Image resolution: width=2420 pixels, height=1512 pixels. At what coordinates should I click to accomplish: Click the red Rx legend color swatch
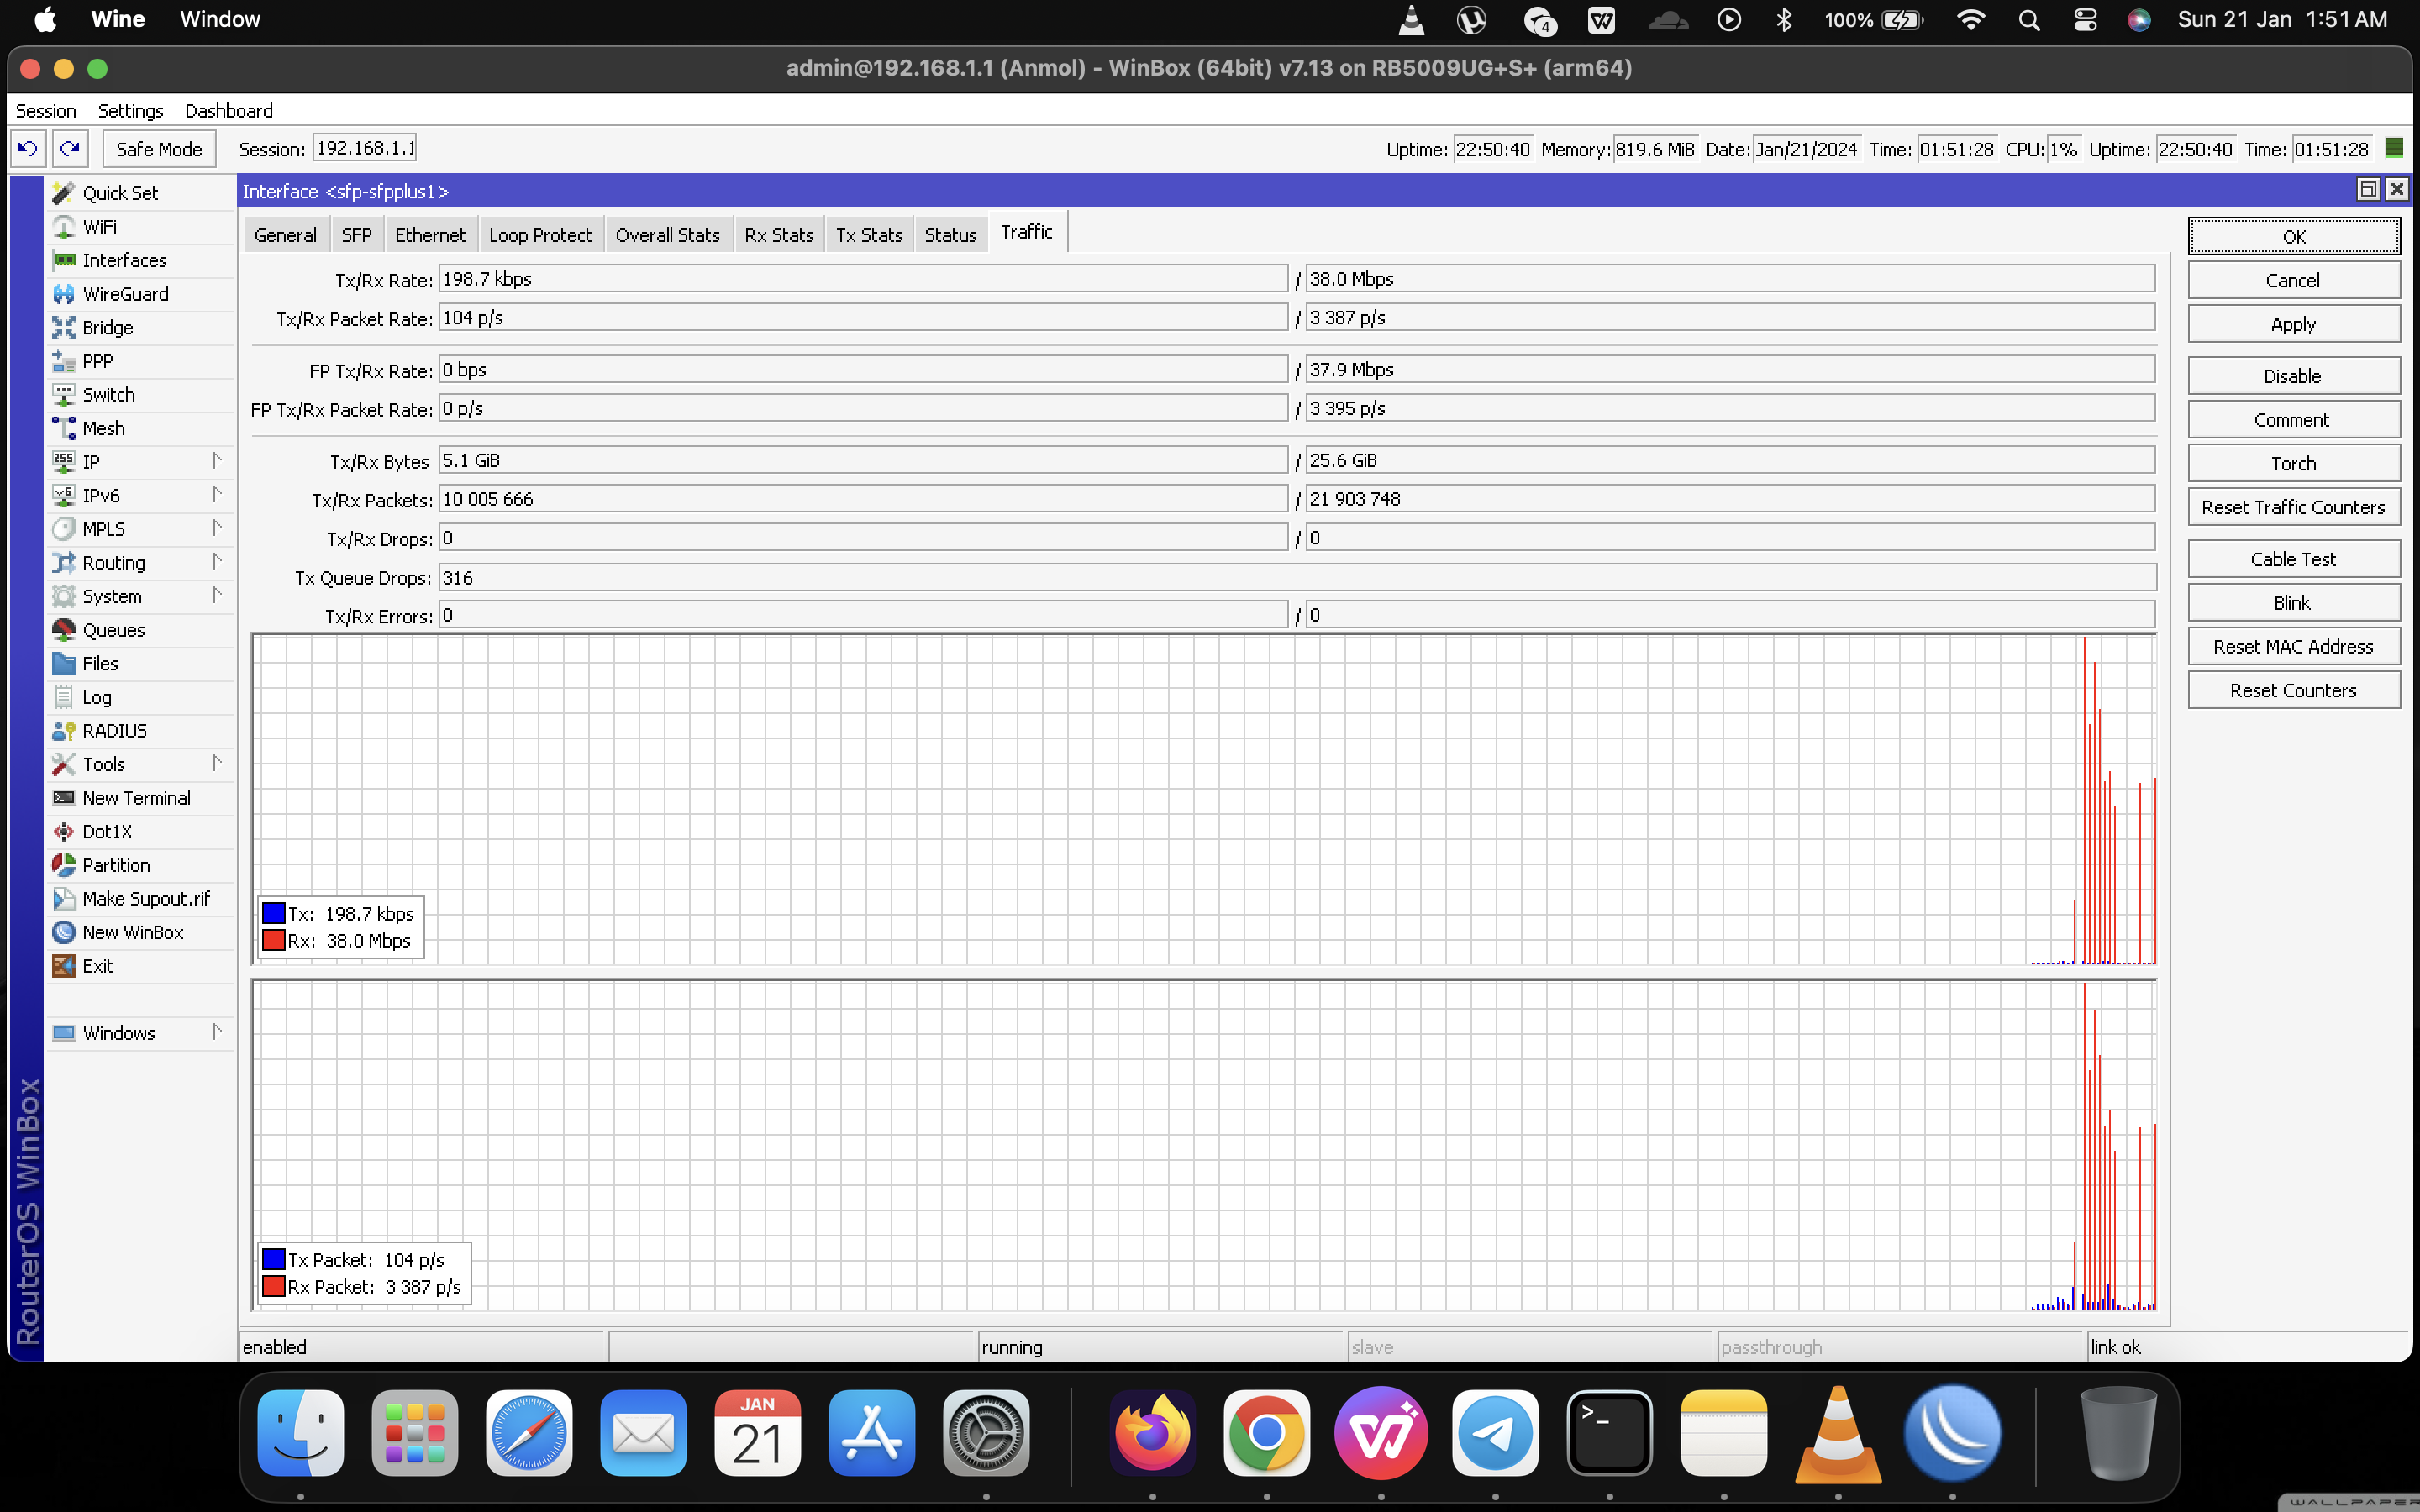273,941
